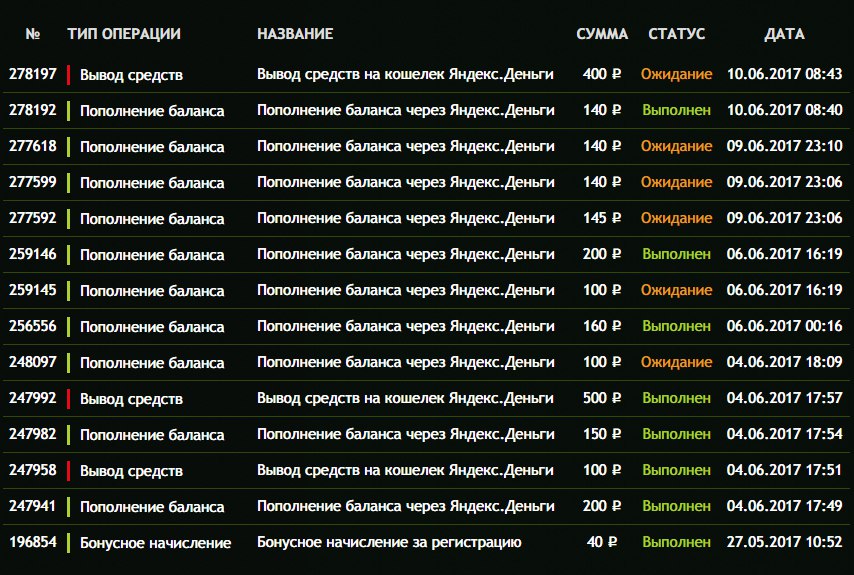The height and width of the screenshot is (575, 854).
Task: Click Ожидание status of operation 248097
Action: coord(676,362)
